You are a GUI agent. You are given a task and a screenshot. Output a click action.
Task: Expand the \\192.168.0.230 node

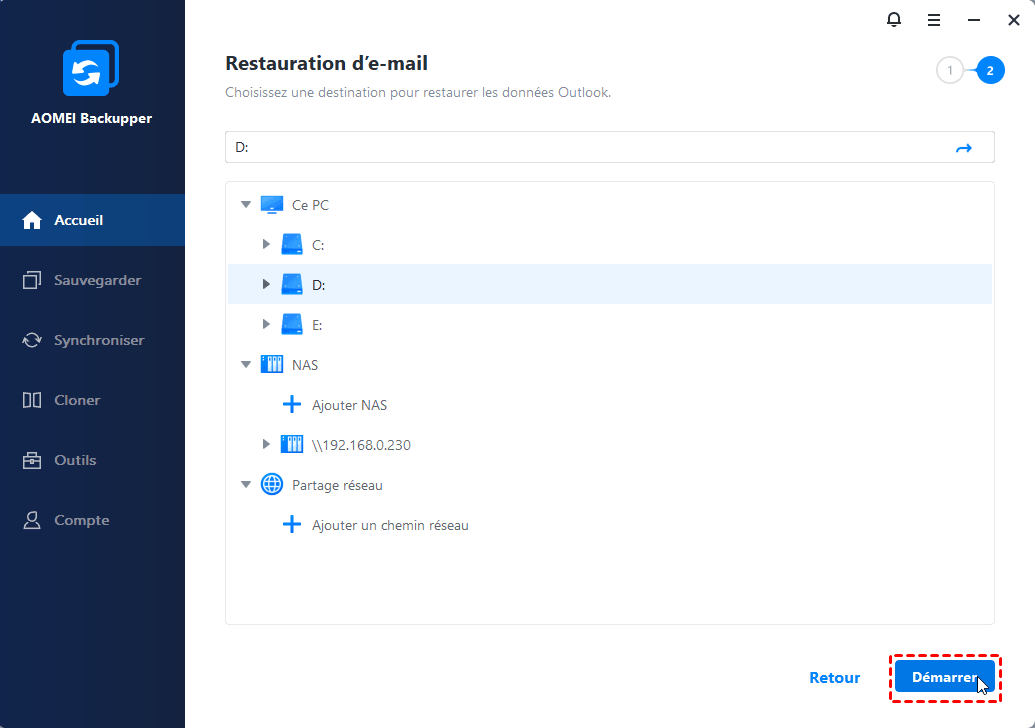[266, 444]
